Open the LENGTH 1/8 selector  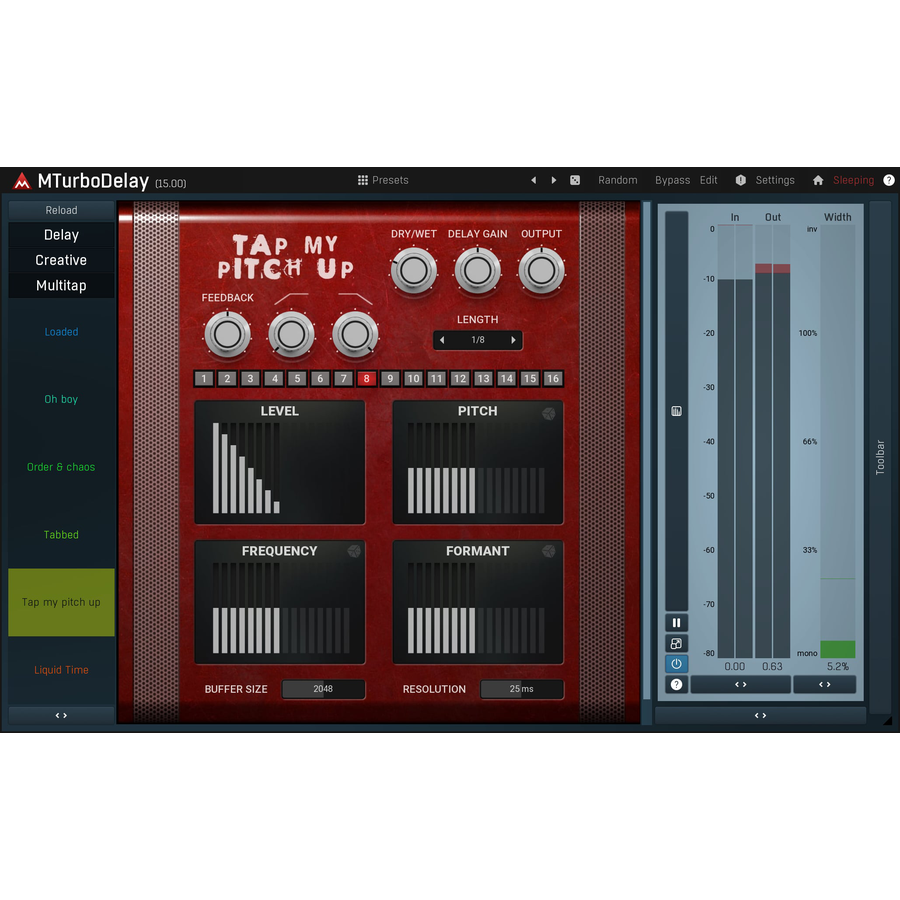click(x=478, y=340)
